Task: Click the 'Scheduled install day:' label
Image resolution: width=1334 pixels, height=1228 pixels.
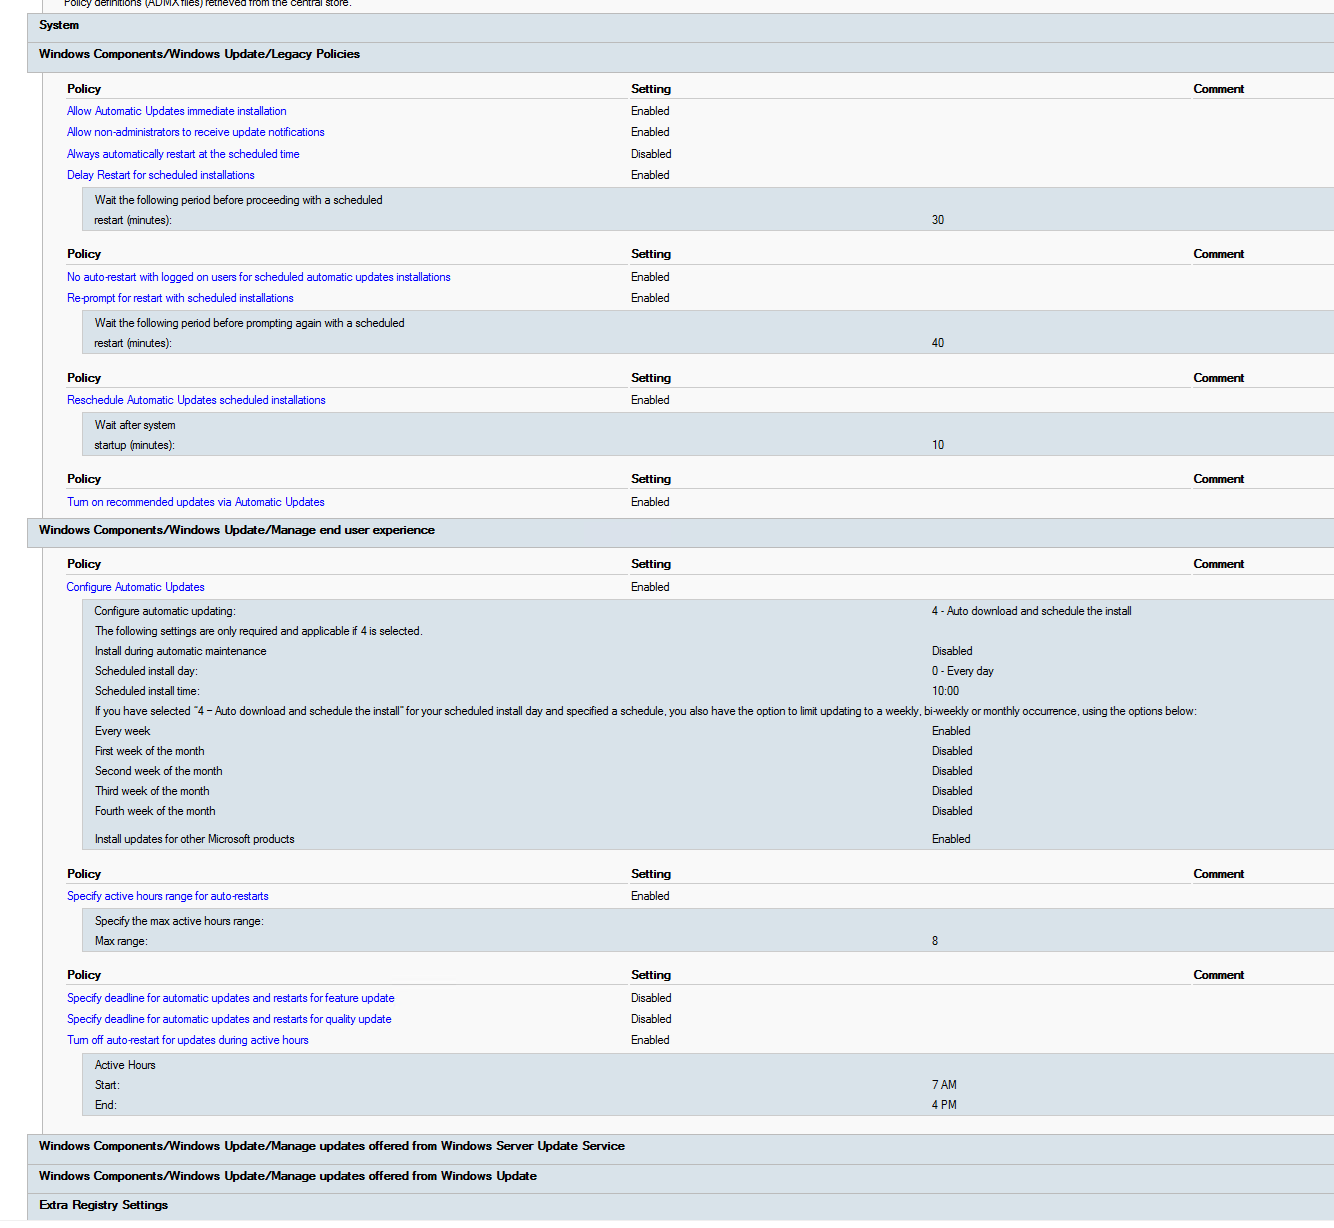Action: pos(147,671)
